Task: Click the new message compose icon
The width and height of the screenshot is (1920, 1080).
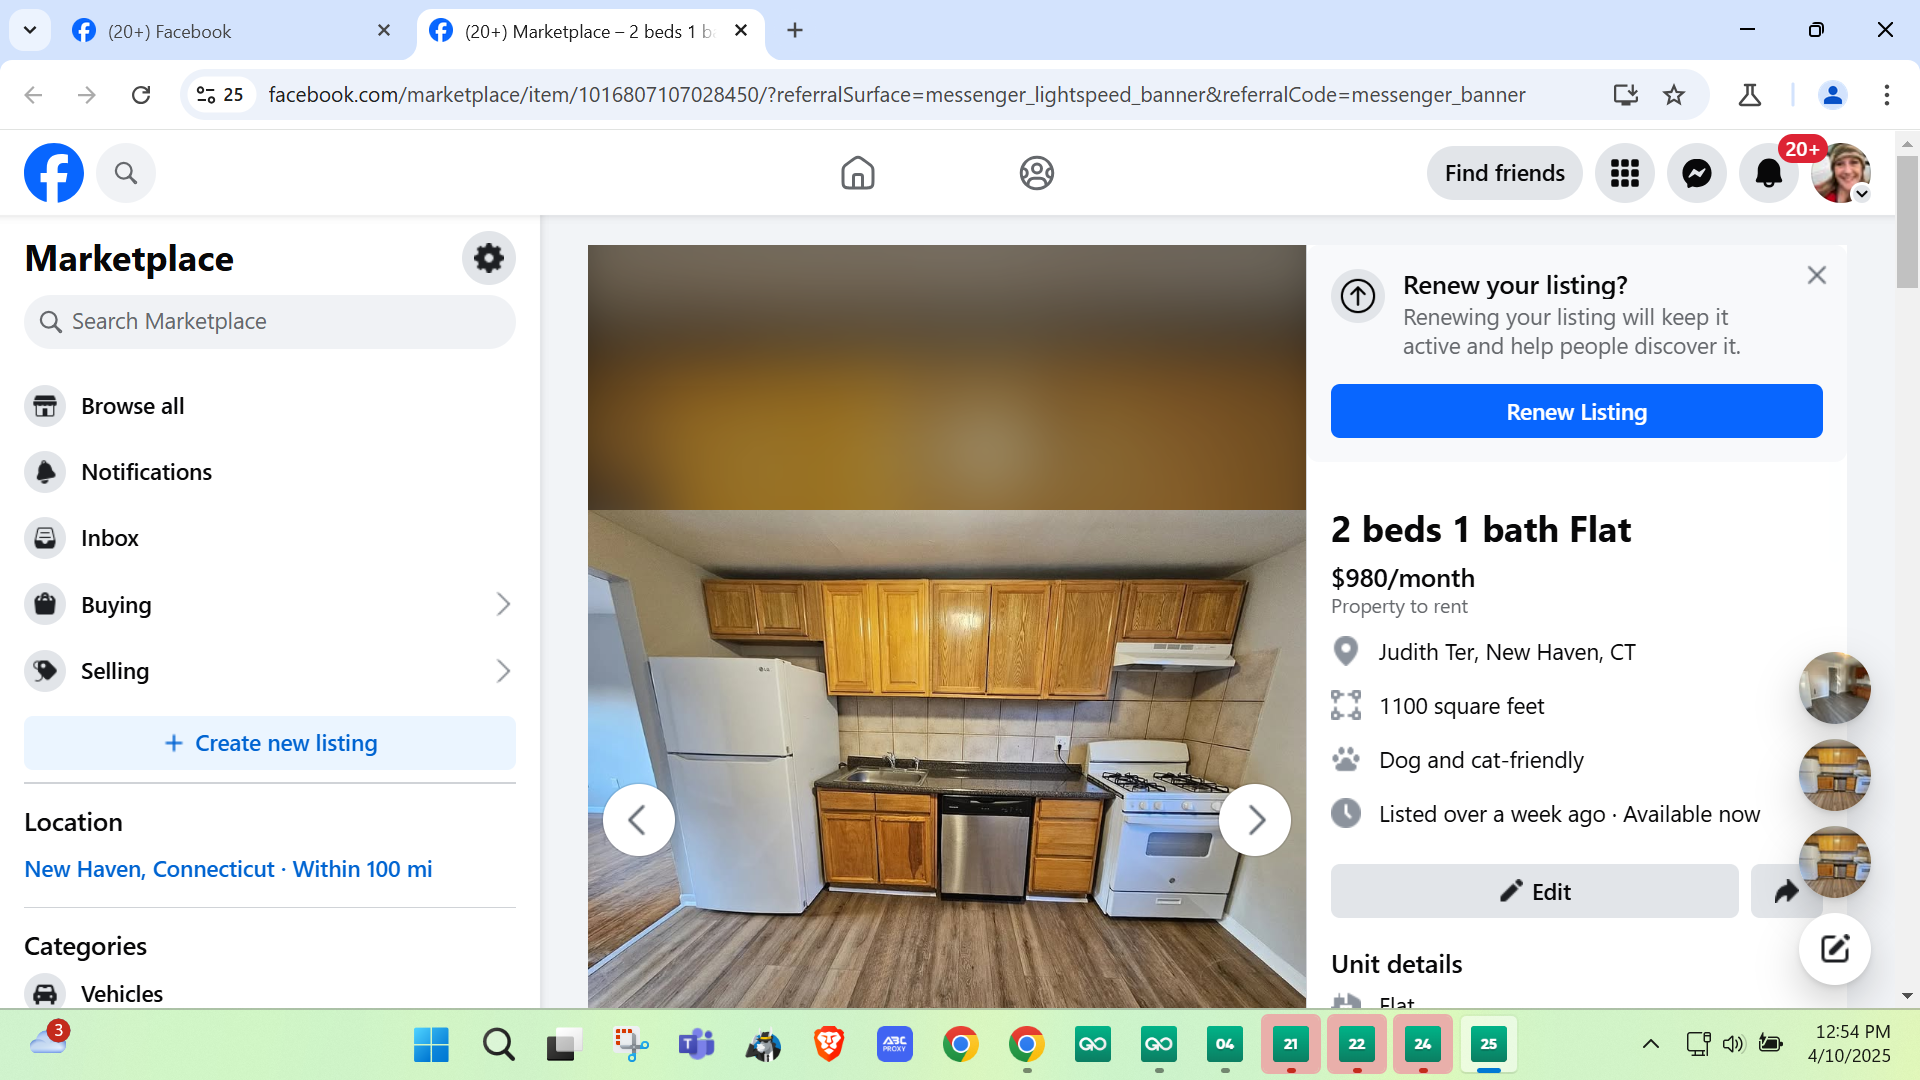Action: [1834, 948]
